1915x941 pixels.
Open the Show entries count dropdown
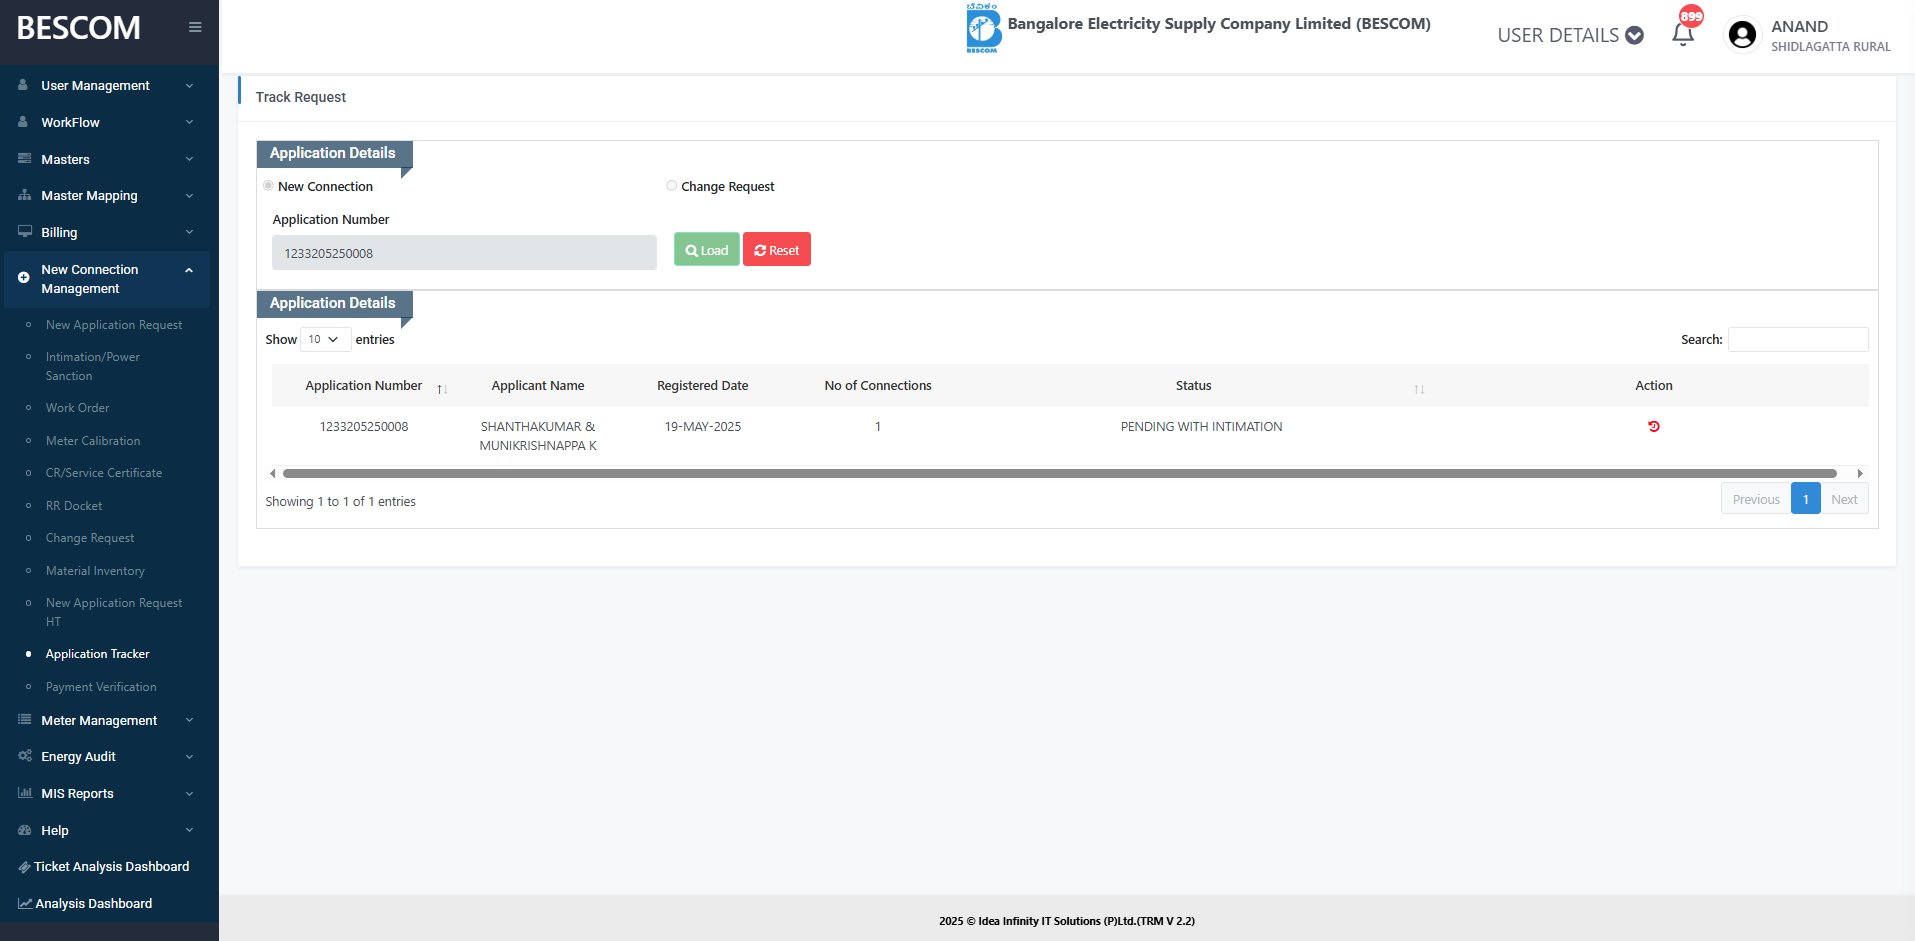[325, 340]
